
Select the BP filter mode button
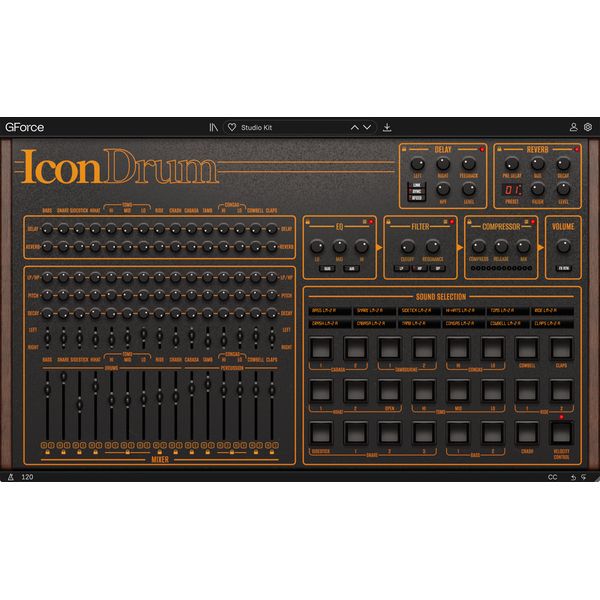pos(438,269)
